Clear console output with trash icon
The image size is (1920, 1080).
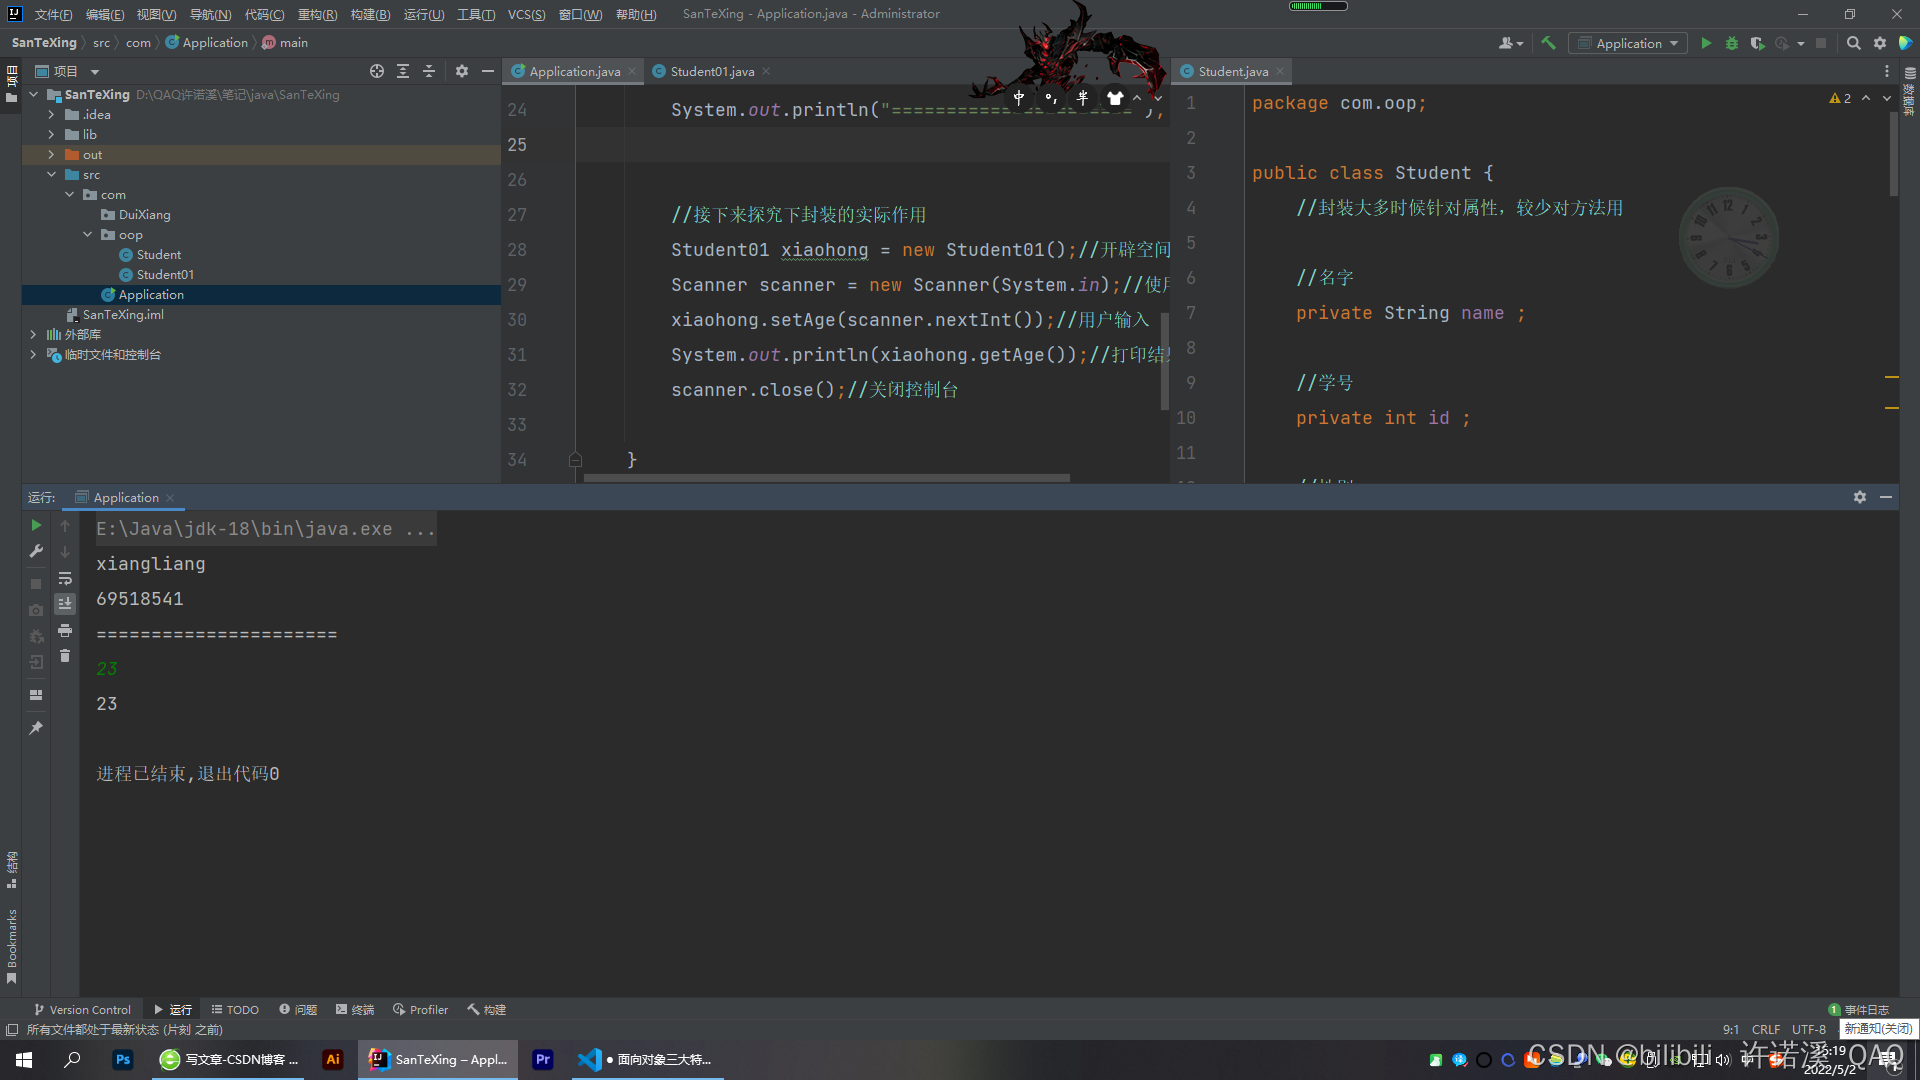click(65, 656)
